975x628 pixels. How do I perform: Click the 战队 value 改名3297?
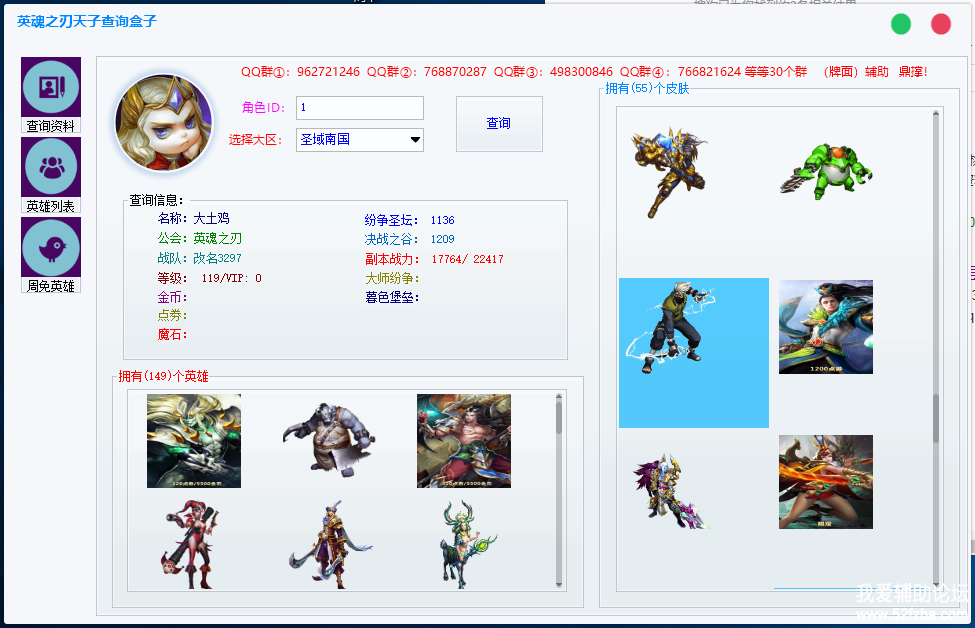point(218,258)
